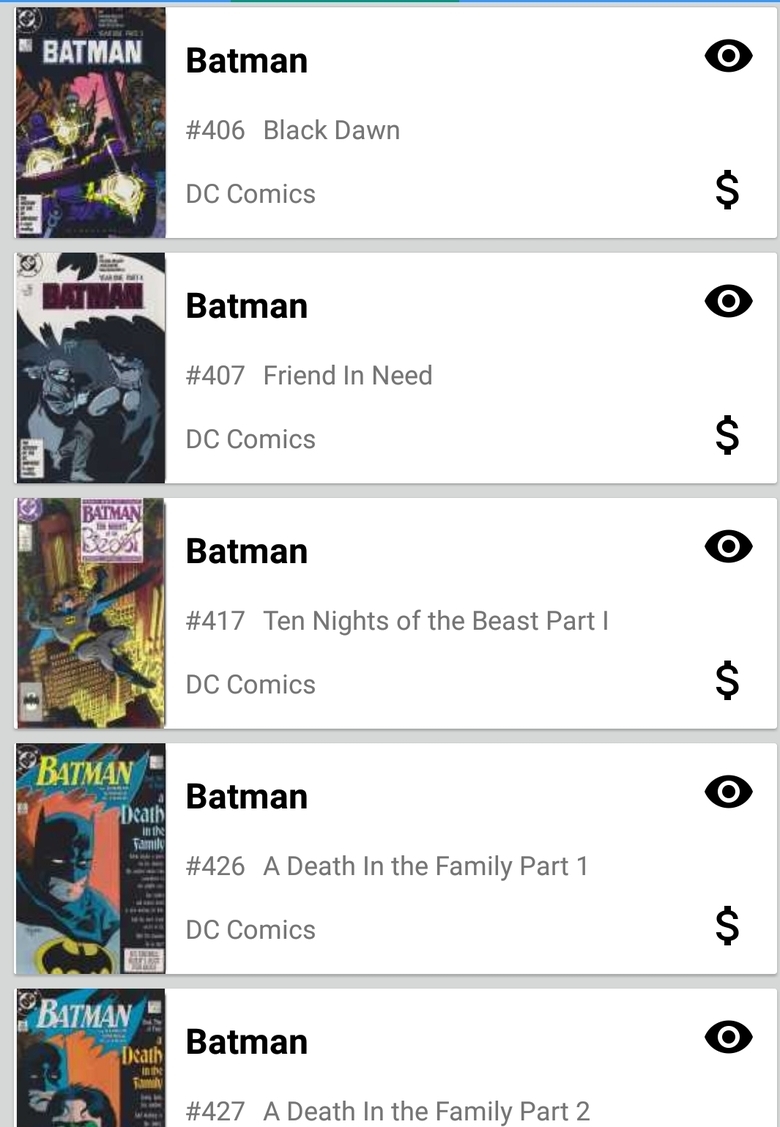
Task: Tap the eye icon for Batman #407
Action: click(728, 301)
